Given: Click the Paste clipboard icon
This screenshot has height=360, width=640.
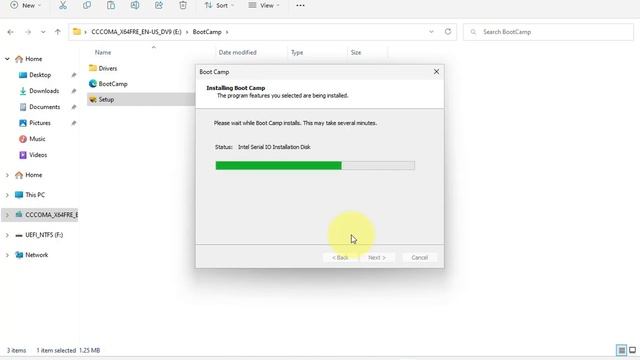Looking at the screenshot, I should pyautogui.click(x=111, y=5).
